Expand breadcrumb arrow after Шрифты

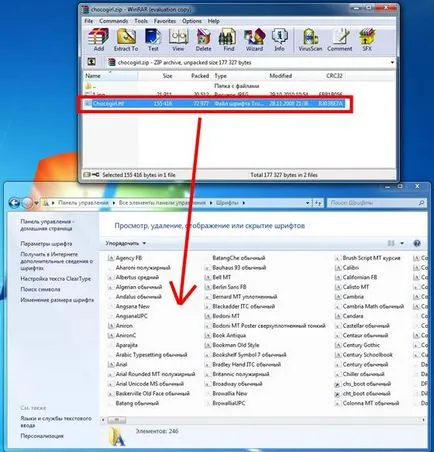click(x=244, y=203)
